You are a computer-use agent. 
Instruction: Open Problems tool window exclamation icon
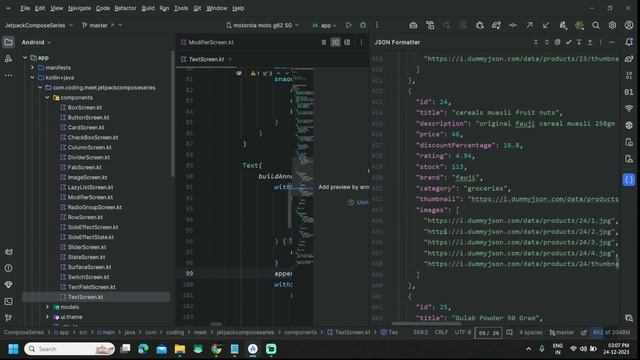coord(9,268)
